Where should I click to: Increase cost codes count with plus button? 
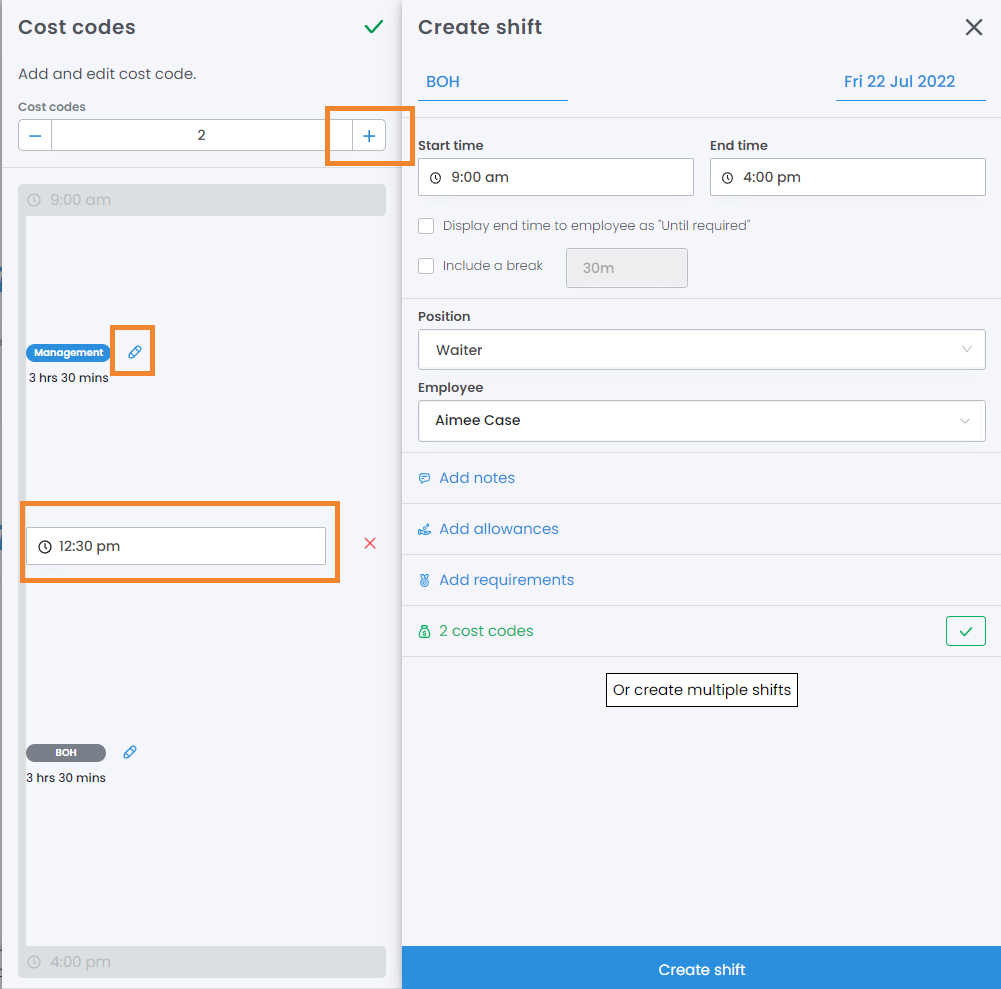(369, 136)
